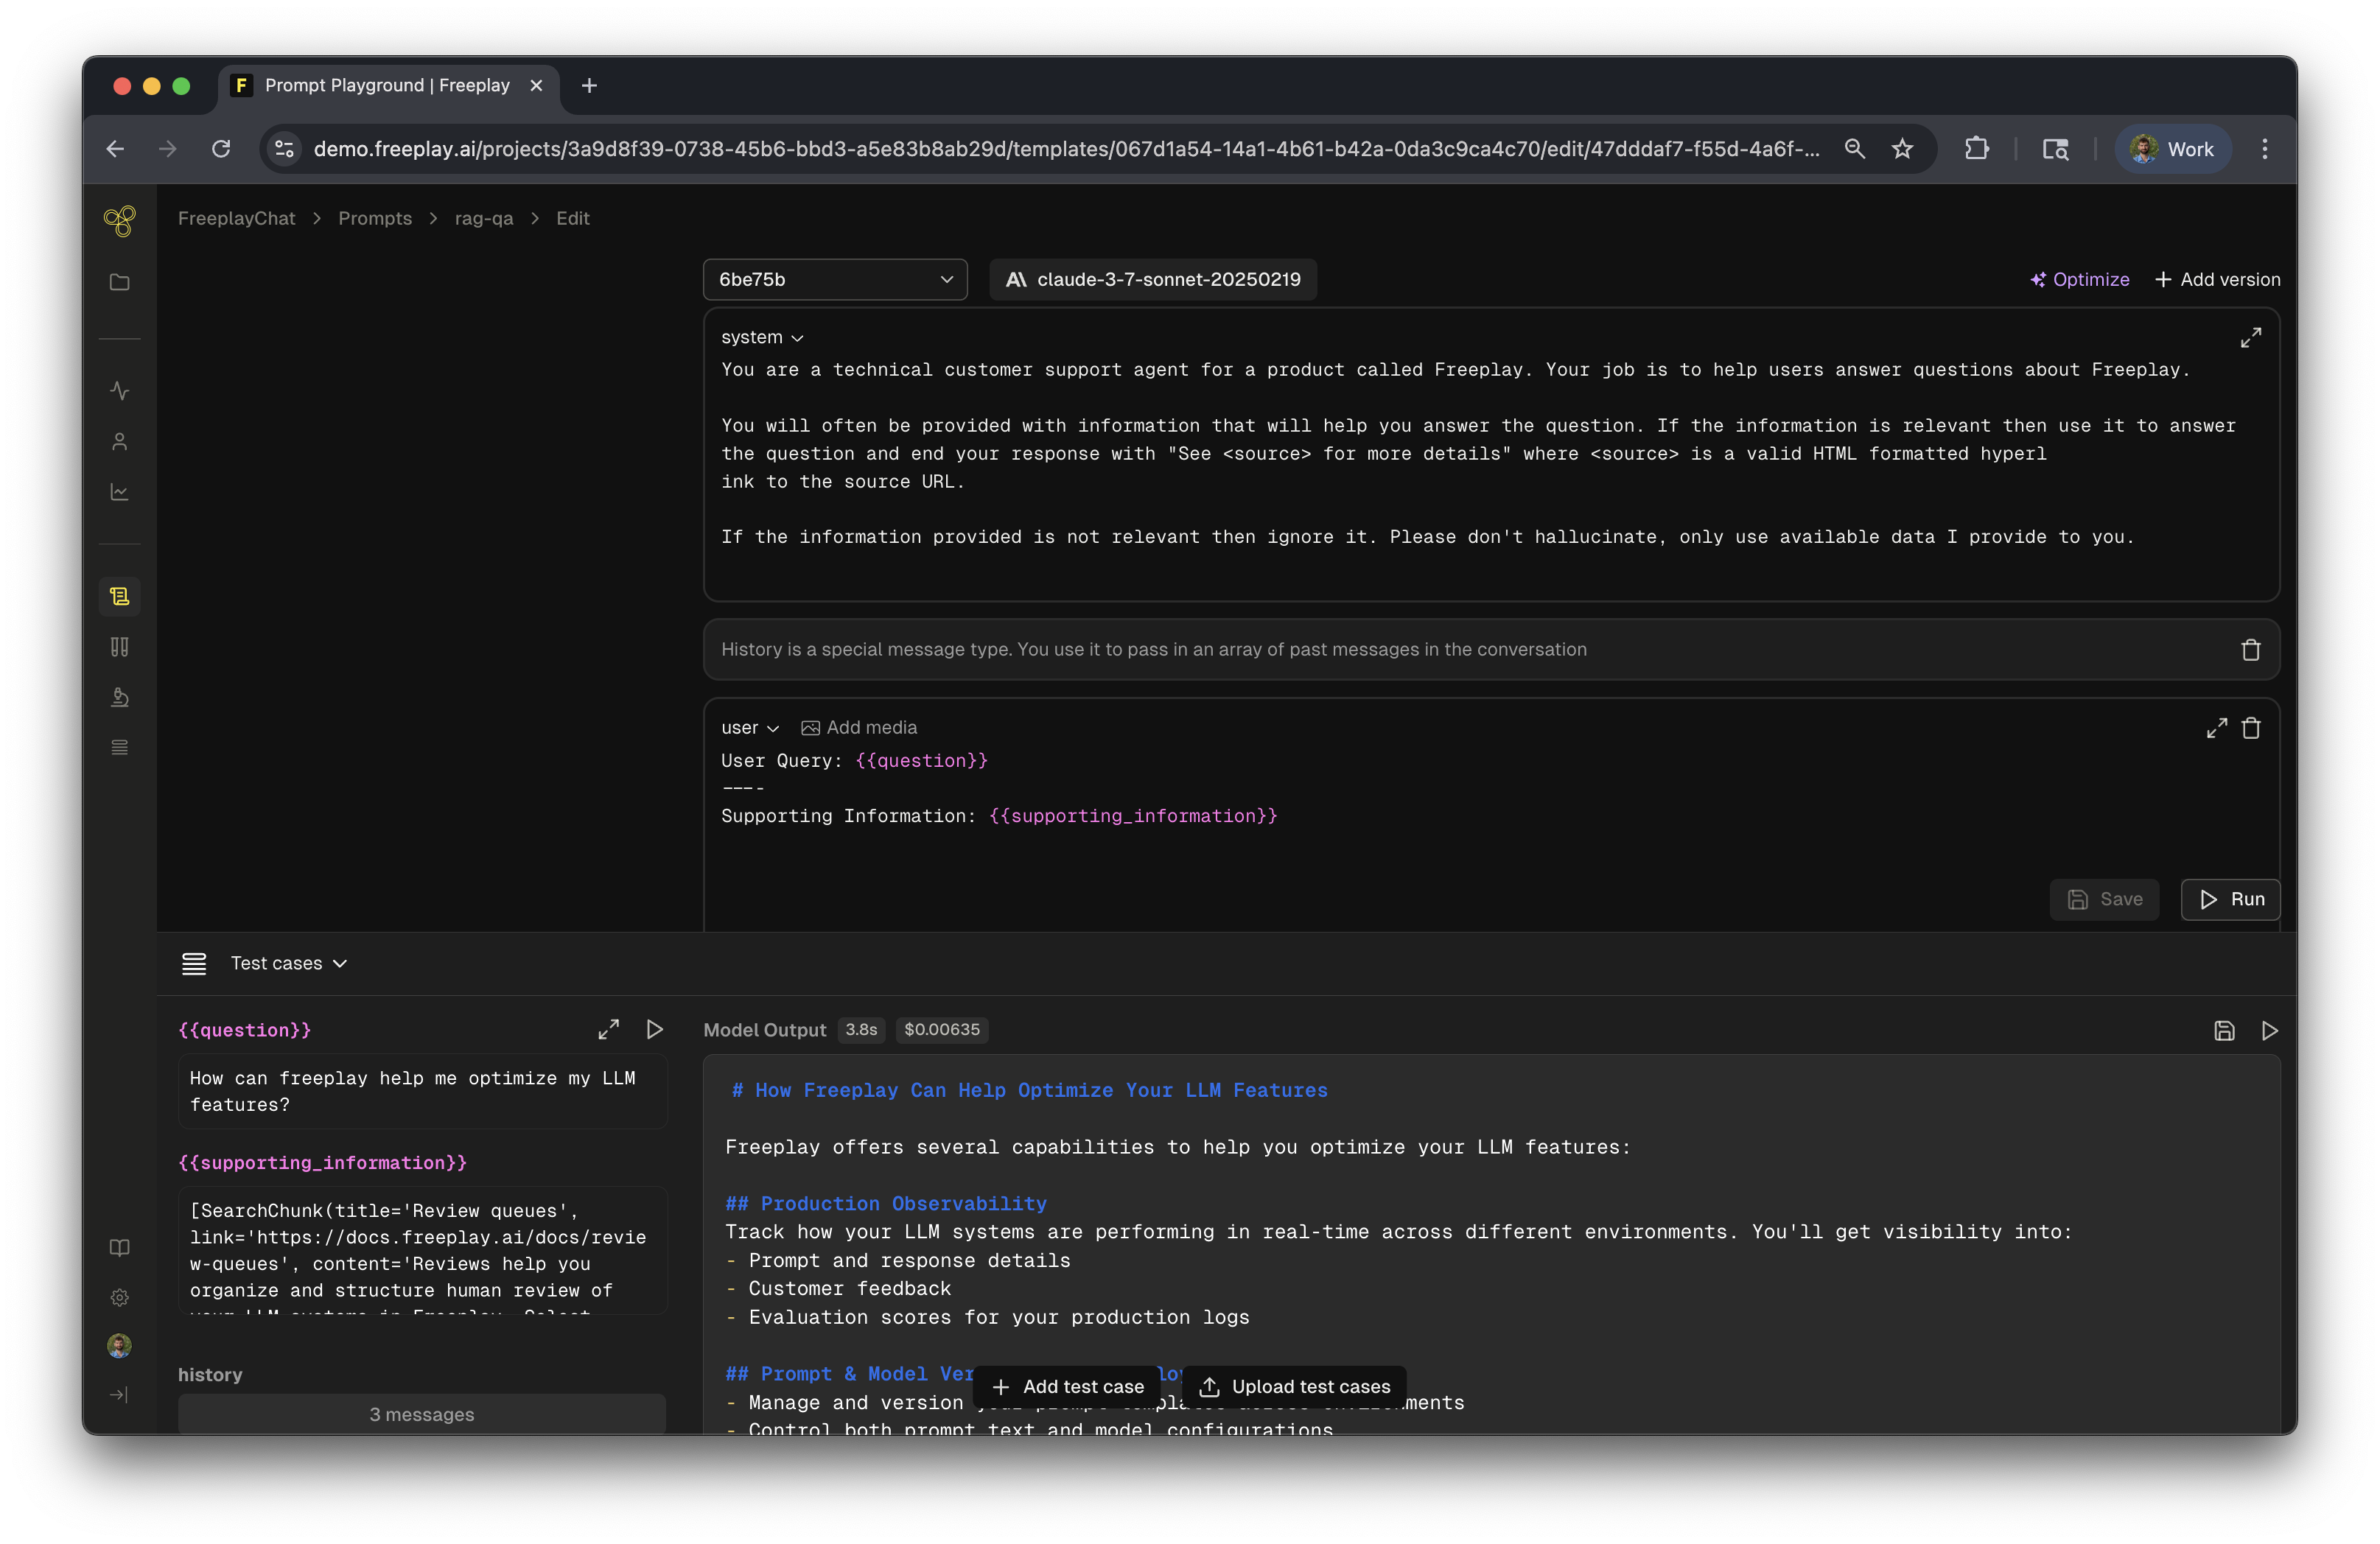Click the Run button

2230,899
